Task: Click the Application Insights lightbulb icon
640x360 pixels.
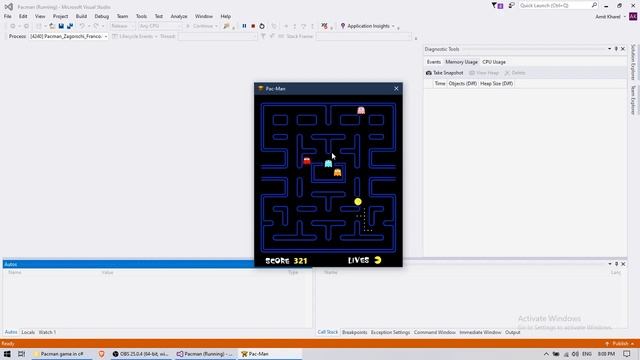Action: [x=343, y=26]
